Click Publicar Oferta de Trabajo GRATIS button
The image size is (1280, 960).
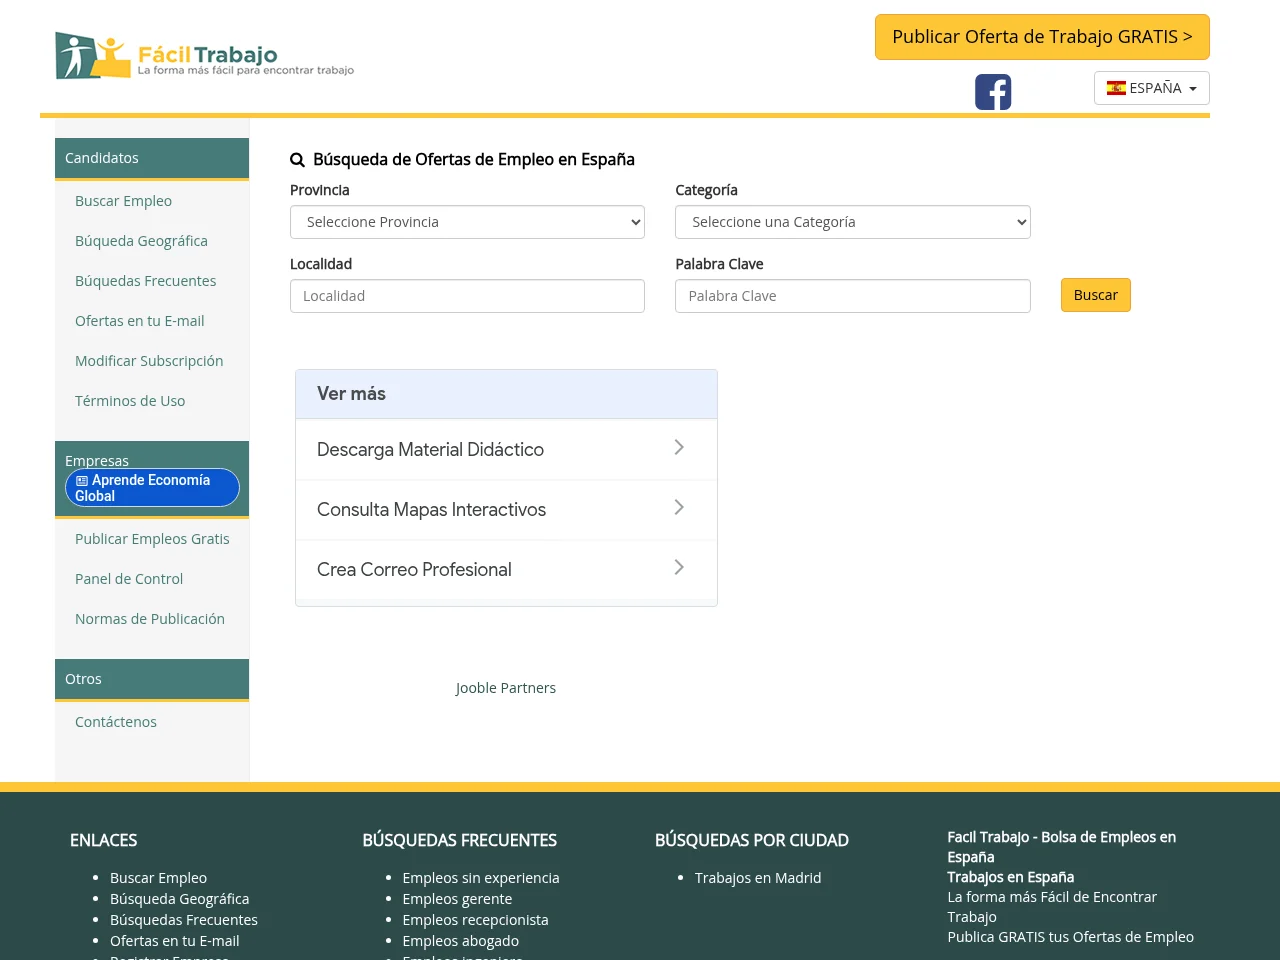pos(1042,37)
